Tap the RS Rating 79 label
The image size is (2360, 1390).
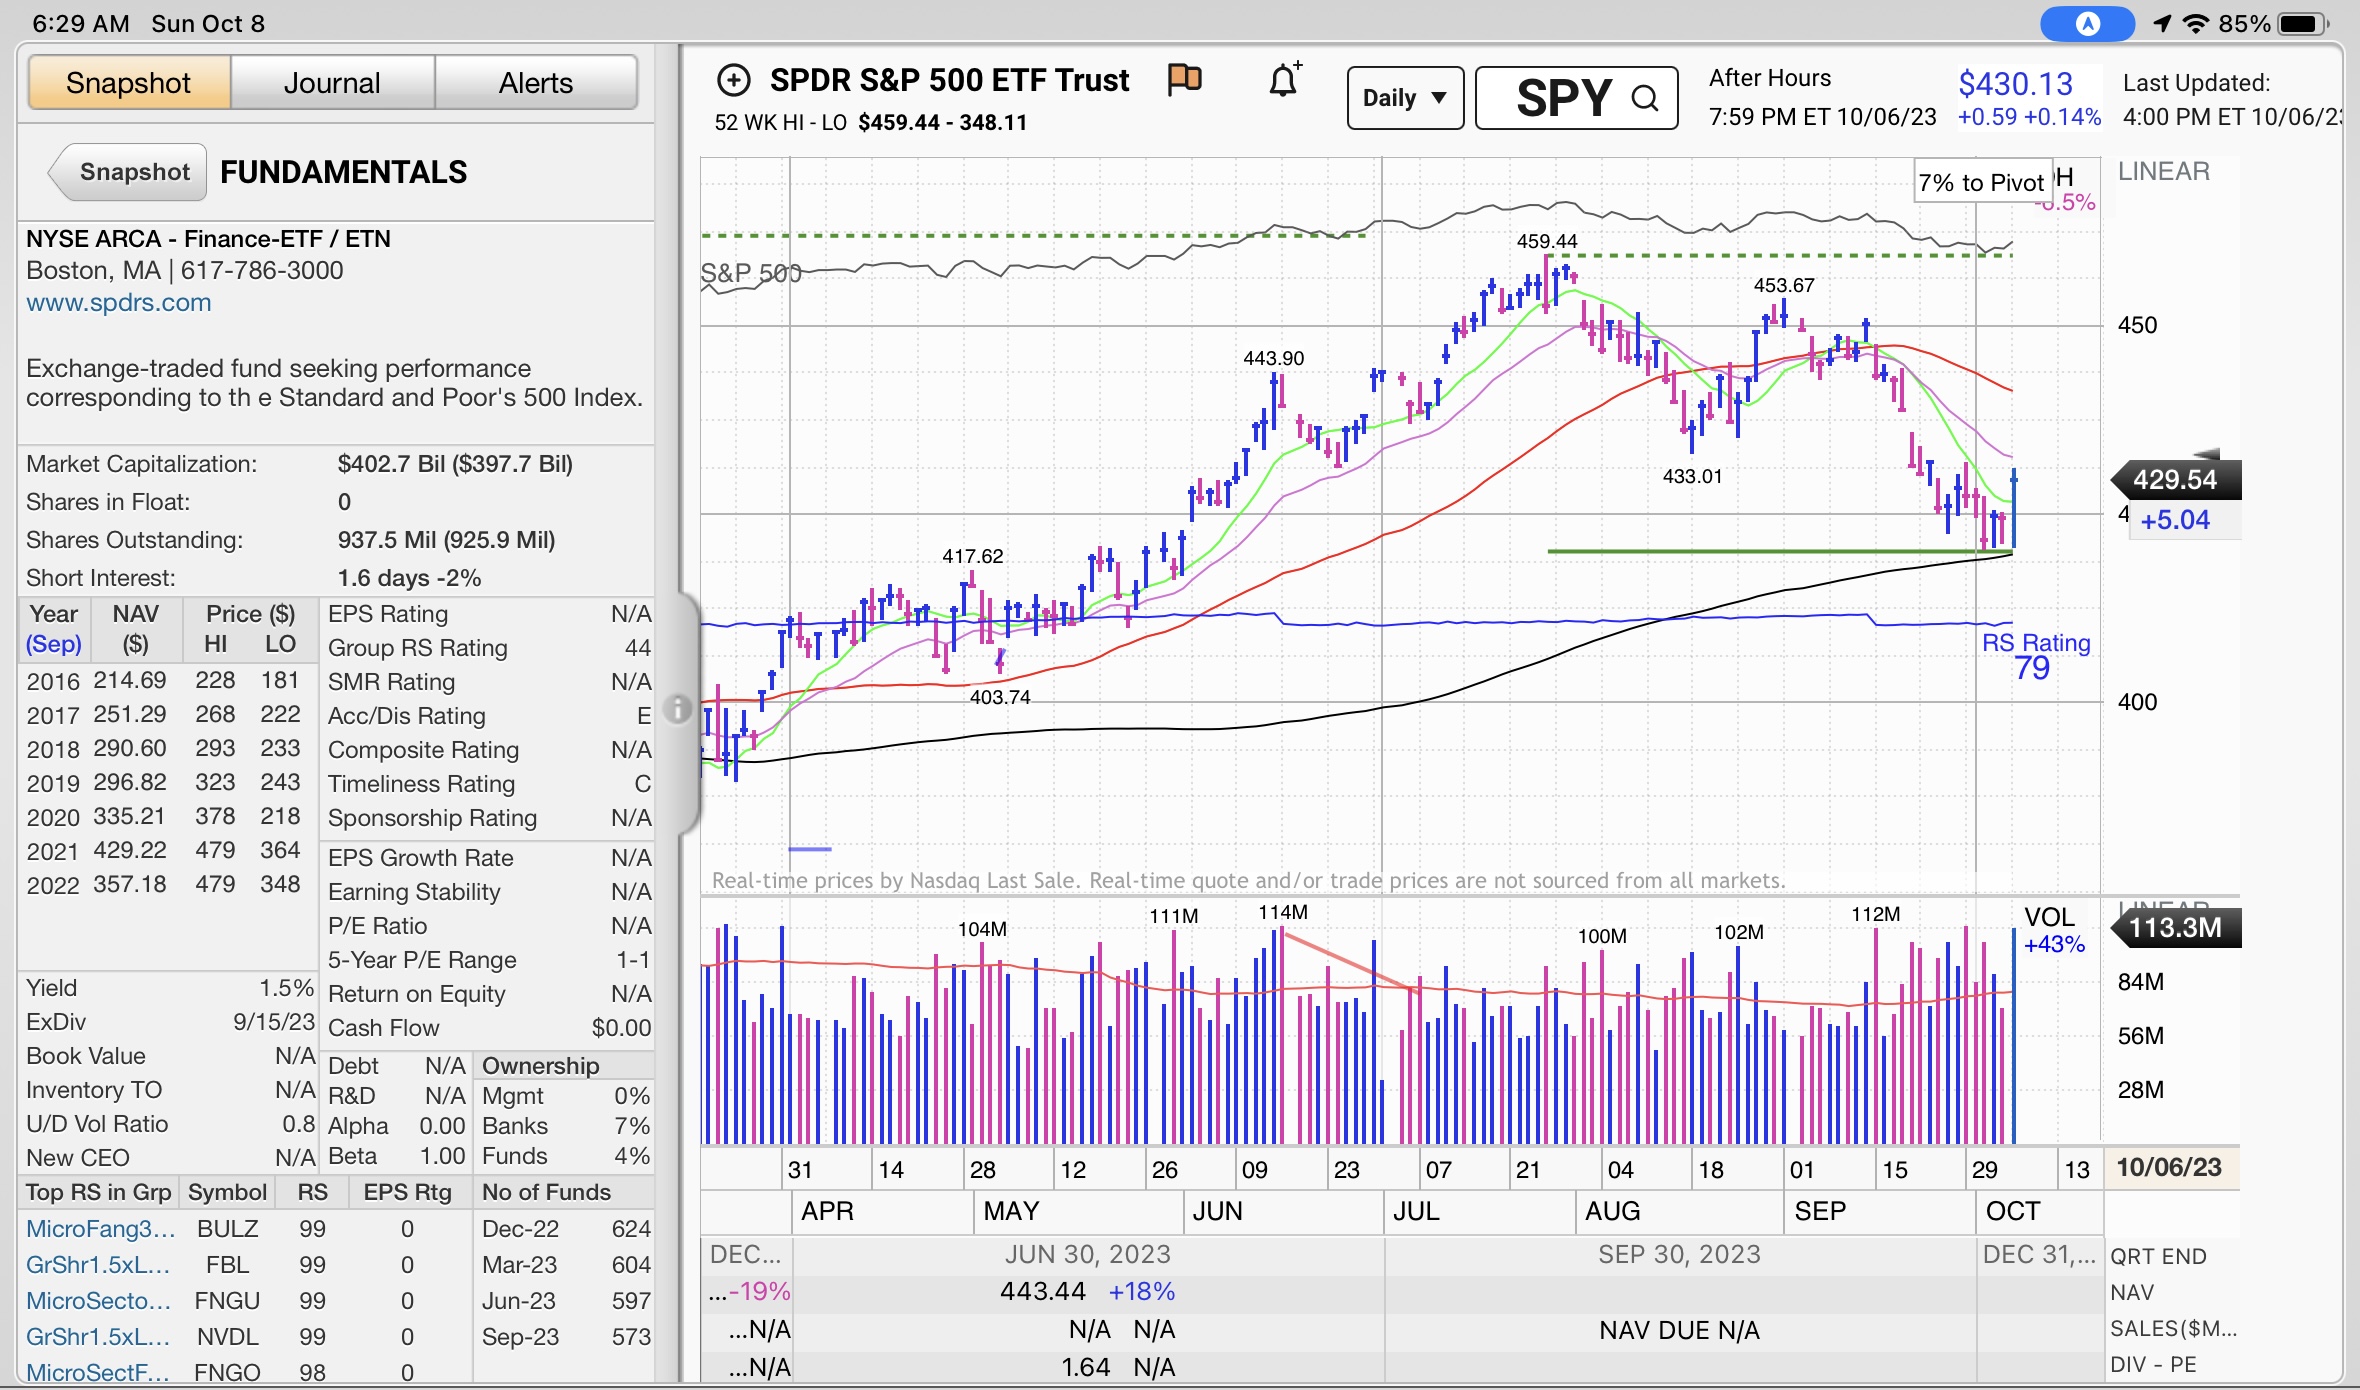(2035, 655)
